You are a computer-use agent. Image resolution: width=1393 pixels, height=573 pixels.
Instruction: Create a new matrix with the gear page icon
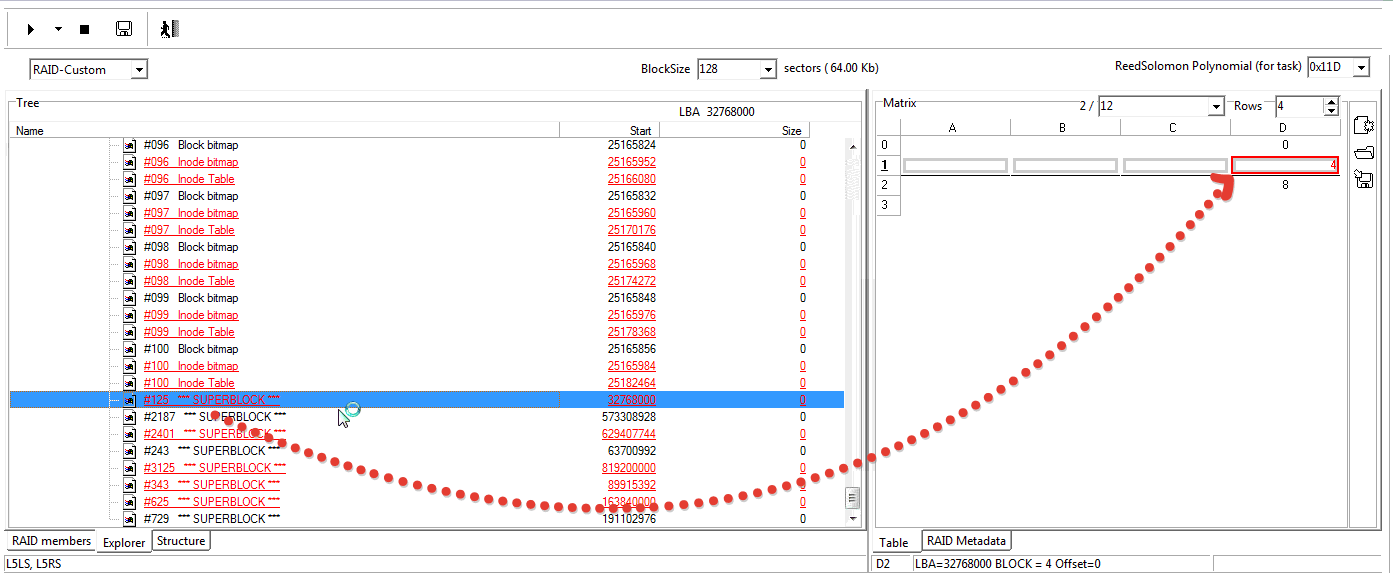pyautogui.click(x=1362, y=125)
